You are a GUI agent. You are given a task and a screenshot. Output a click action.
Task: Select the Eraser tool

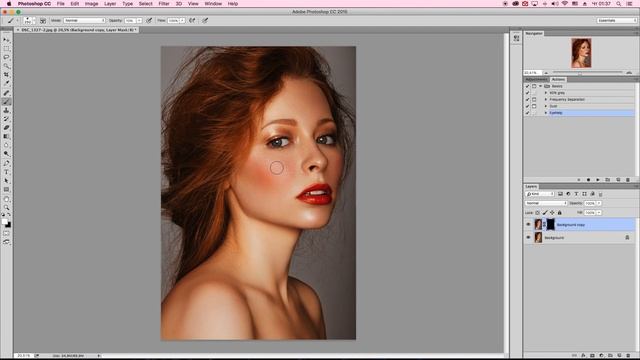click(x=6, y=128)
